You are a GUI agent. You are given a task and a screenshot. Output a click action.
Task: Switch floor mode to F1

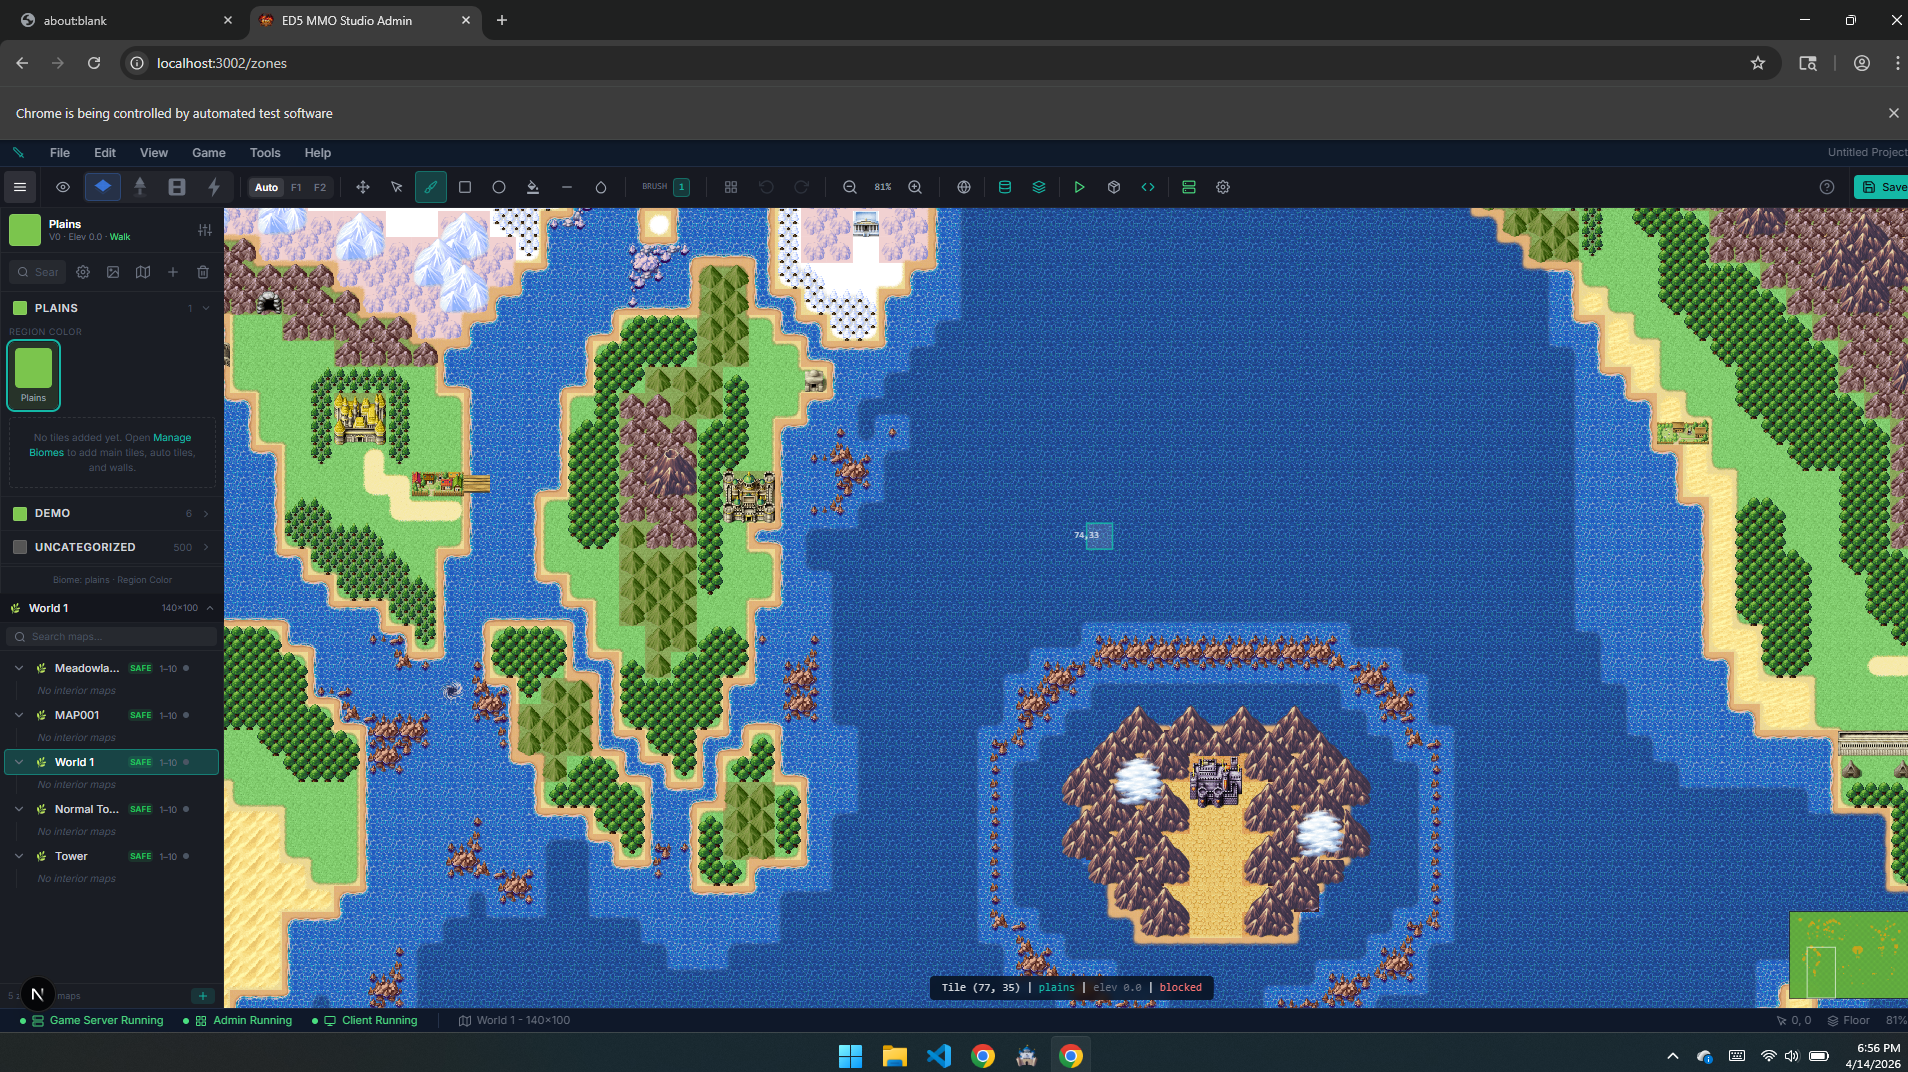[296, 188]
